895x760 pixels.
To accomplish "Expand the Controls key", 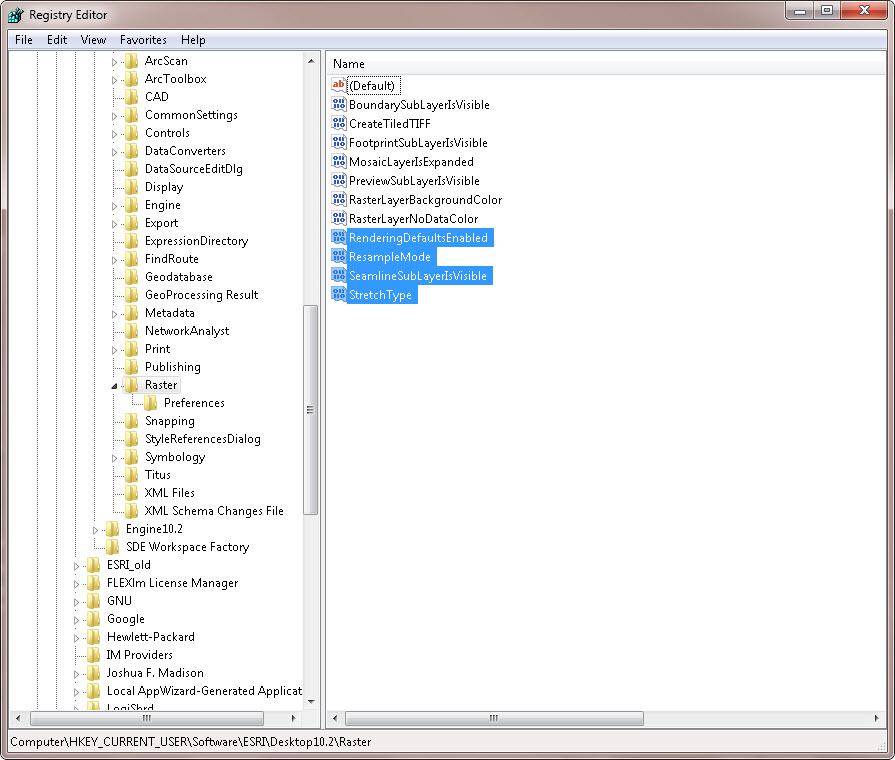I will coord(114,134).
